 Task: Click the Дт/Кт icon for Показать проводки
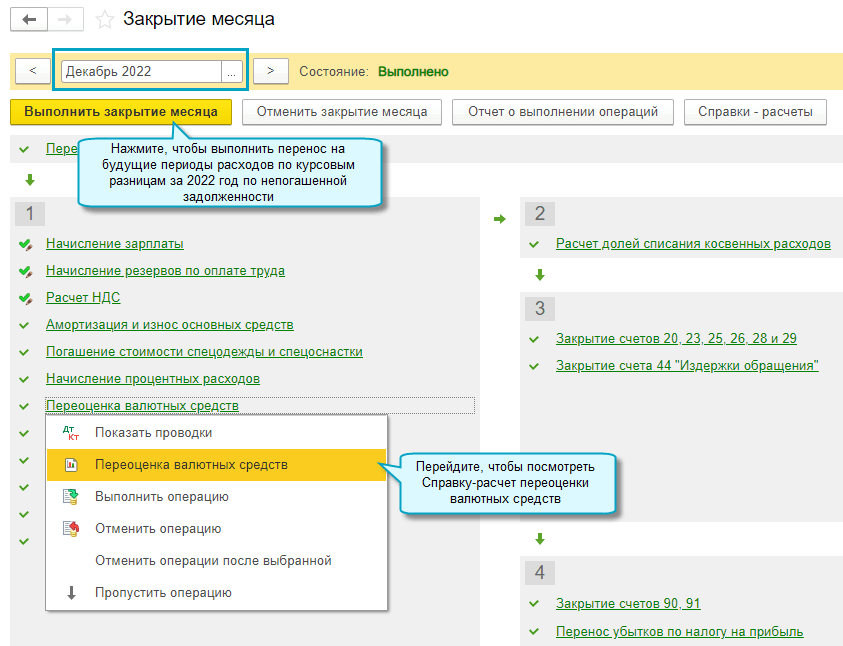[70, 433]
